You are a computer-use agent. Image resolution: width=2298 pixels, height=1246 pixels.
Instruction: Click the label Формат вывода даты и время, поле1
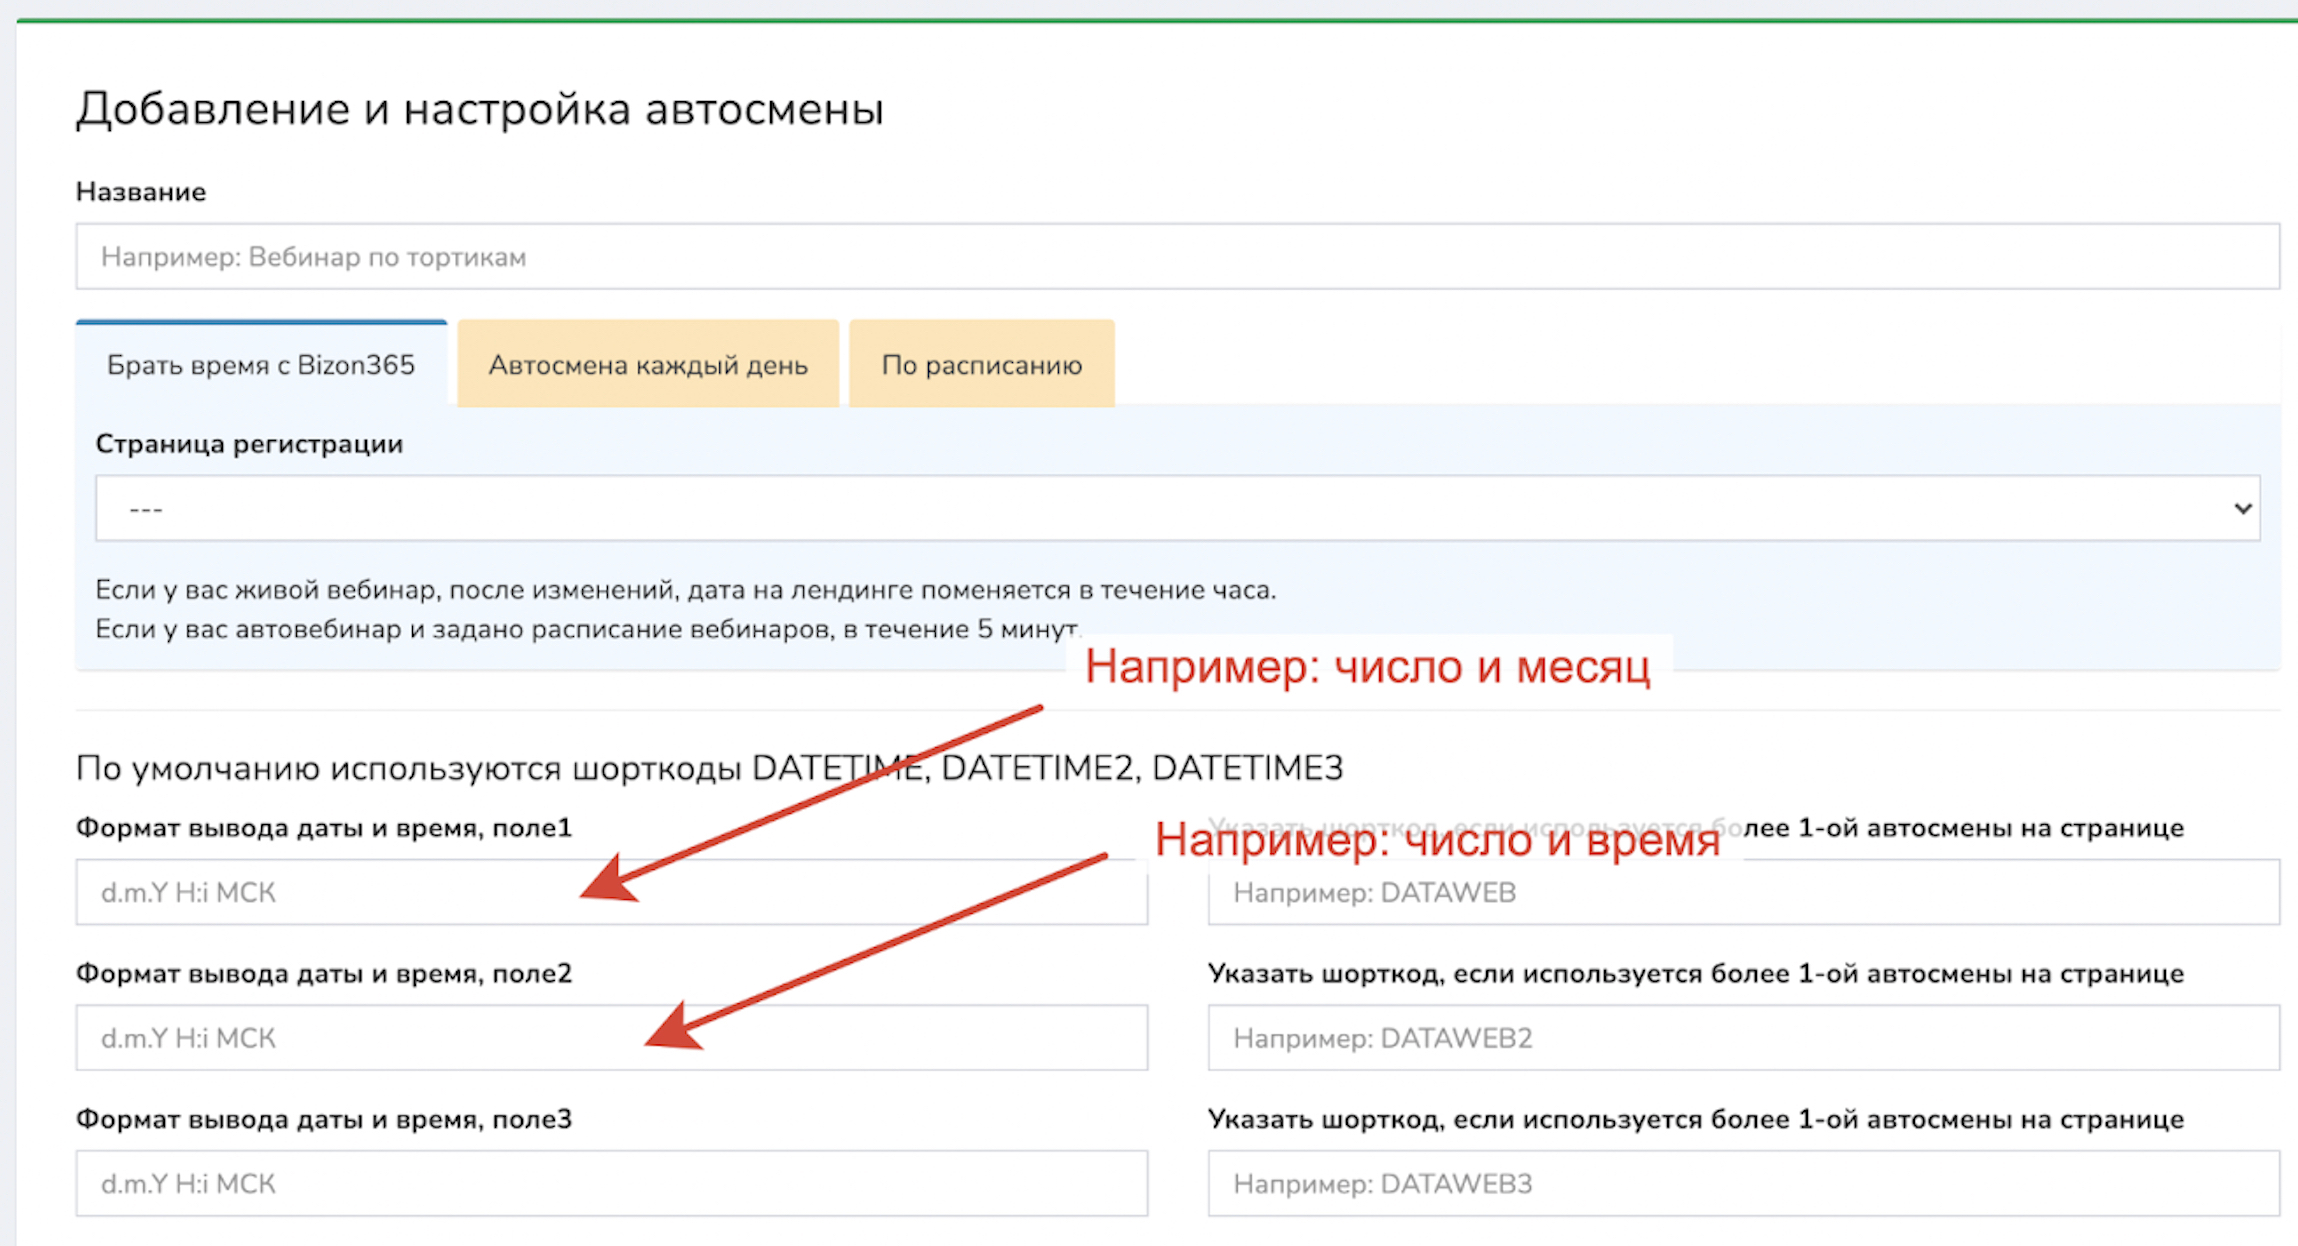[323, 828]
